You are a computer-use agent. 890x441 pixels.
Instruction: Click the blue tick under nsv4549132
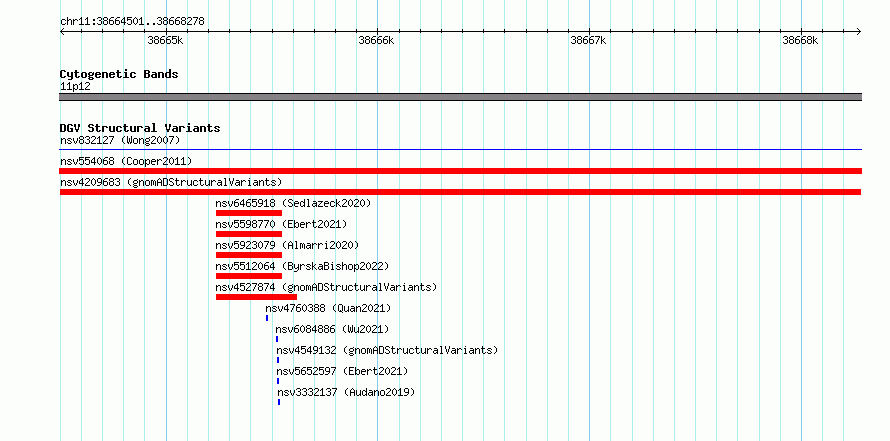pos(278,360)
